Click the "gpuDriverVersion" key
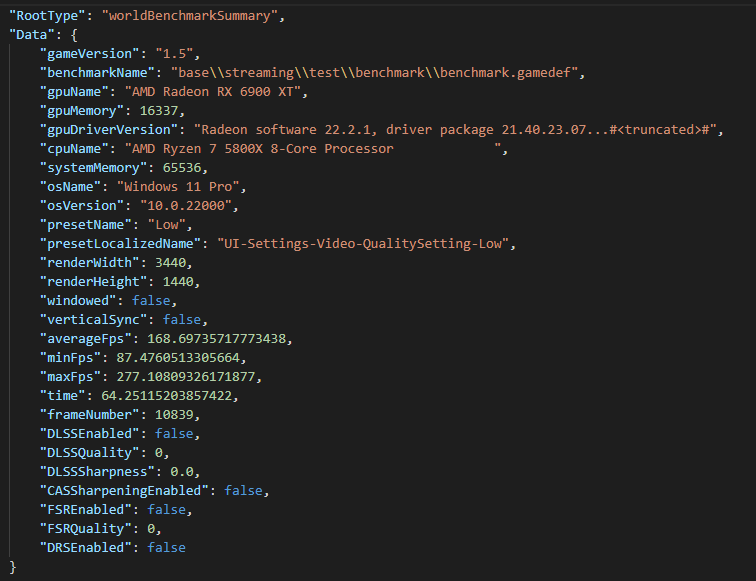This screenshot has height=581, width=756. 109,130
